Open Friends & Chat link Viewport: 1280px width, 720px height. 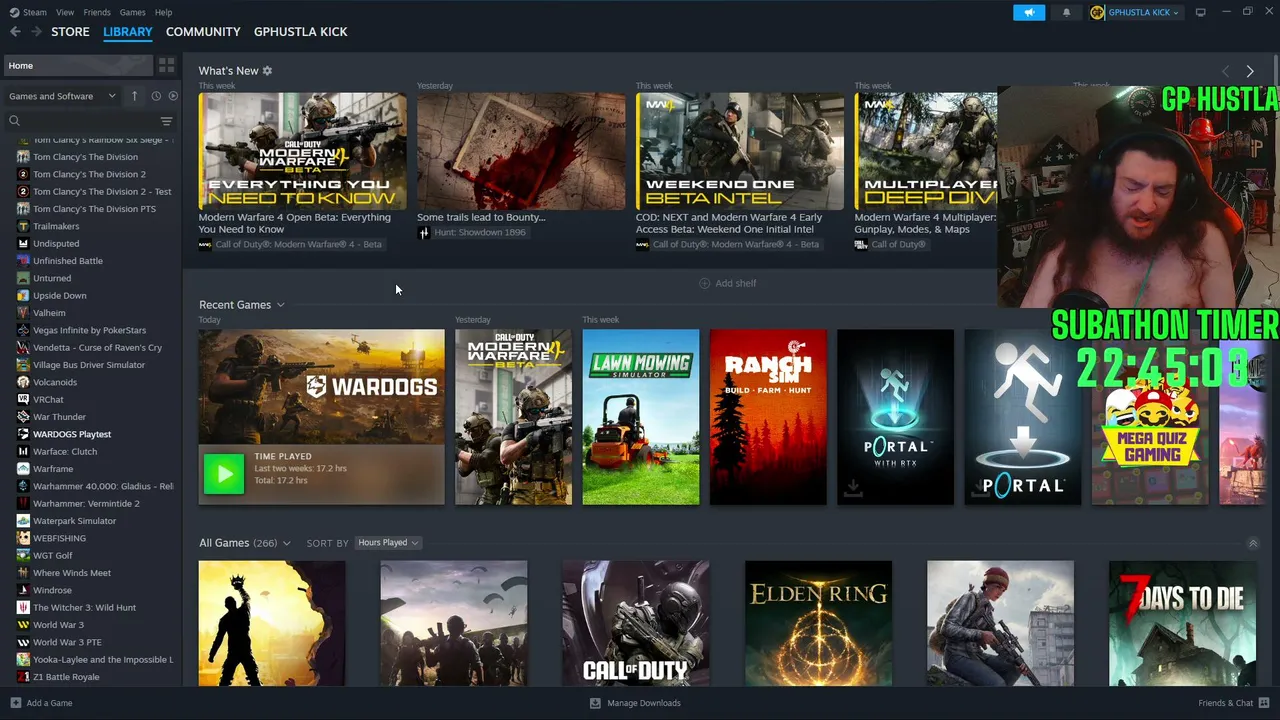tap(1226, 703)
